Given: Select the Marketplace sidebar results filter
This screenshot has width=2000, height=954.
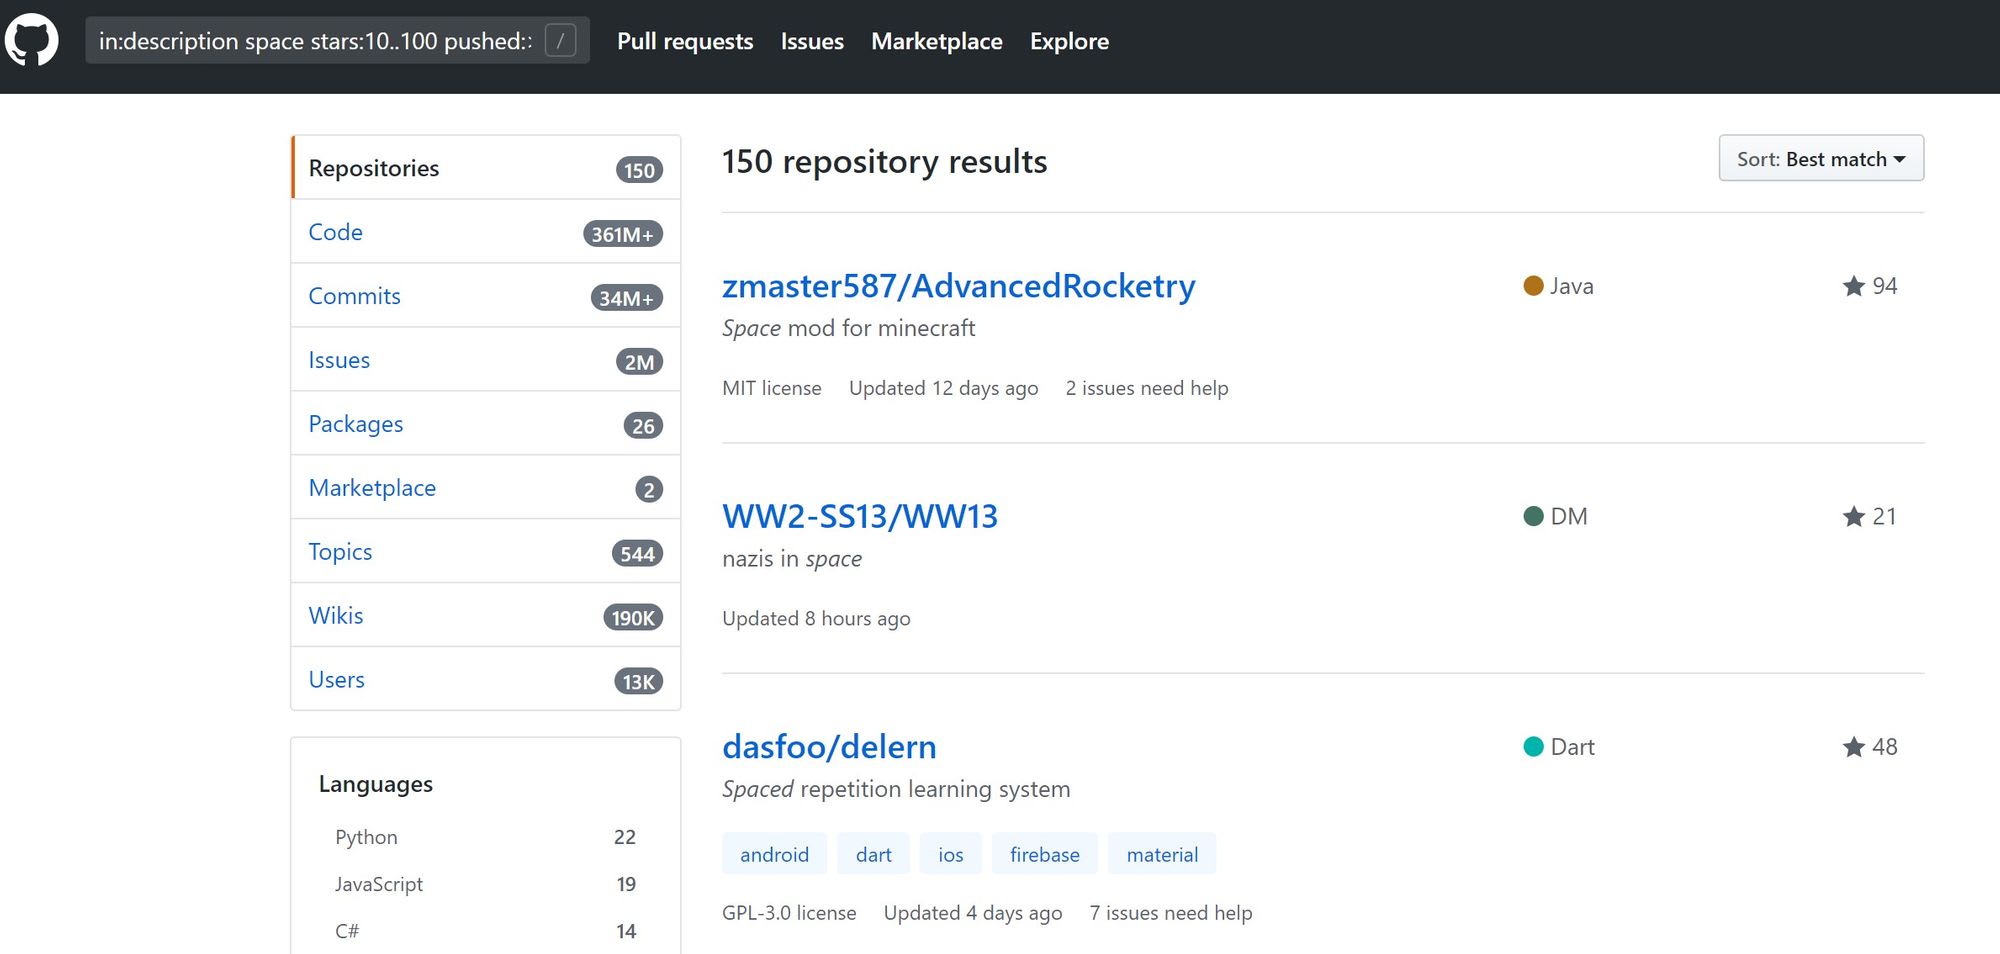Looking at the screenshot, I should (486, 488).
